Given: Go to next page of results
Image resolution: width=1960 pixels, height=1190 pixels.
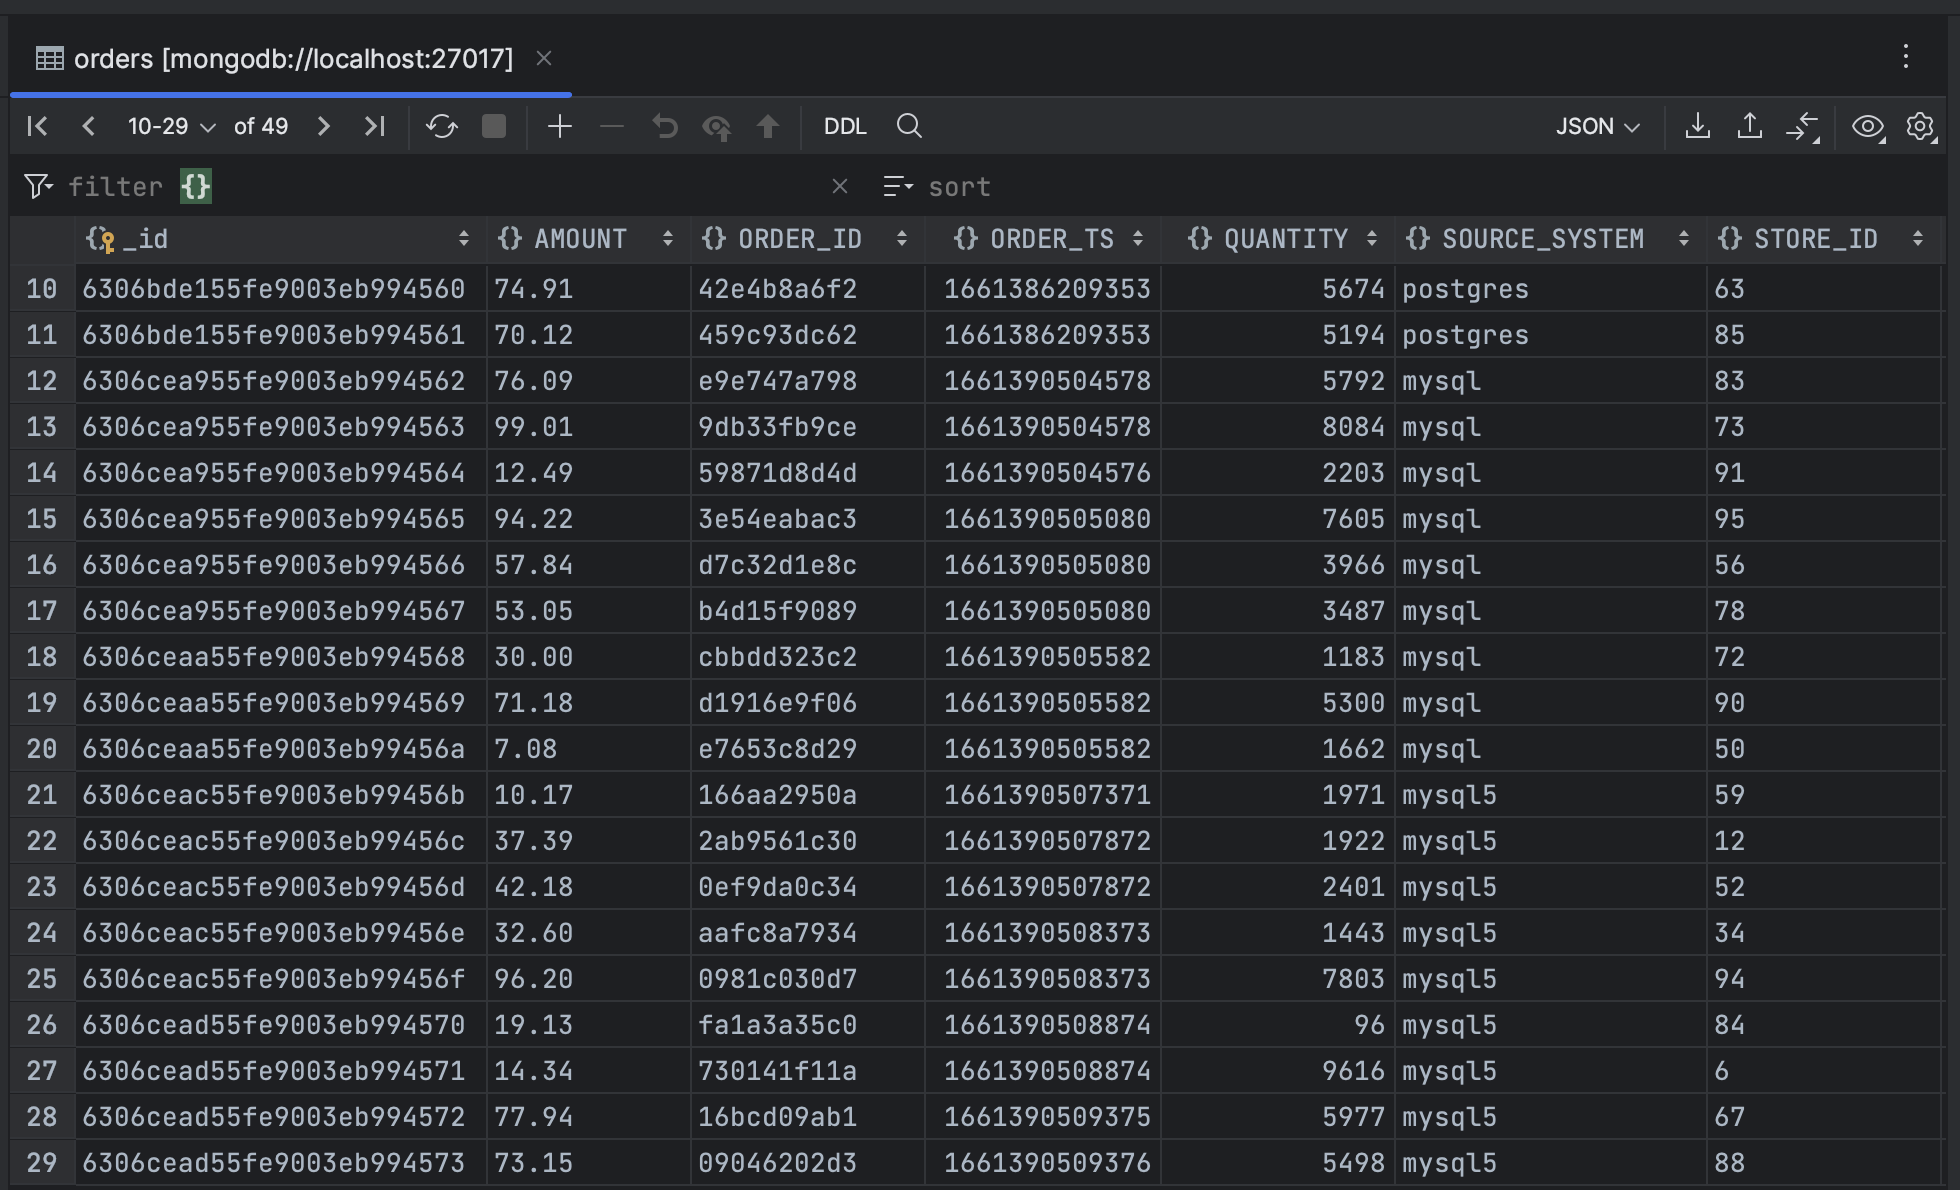Looking at the screenshot, I should point(323,126).
